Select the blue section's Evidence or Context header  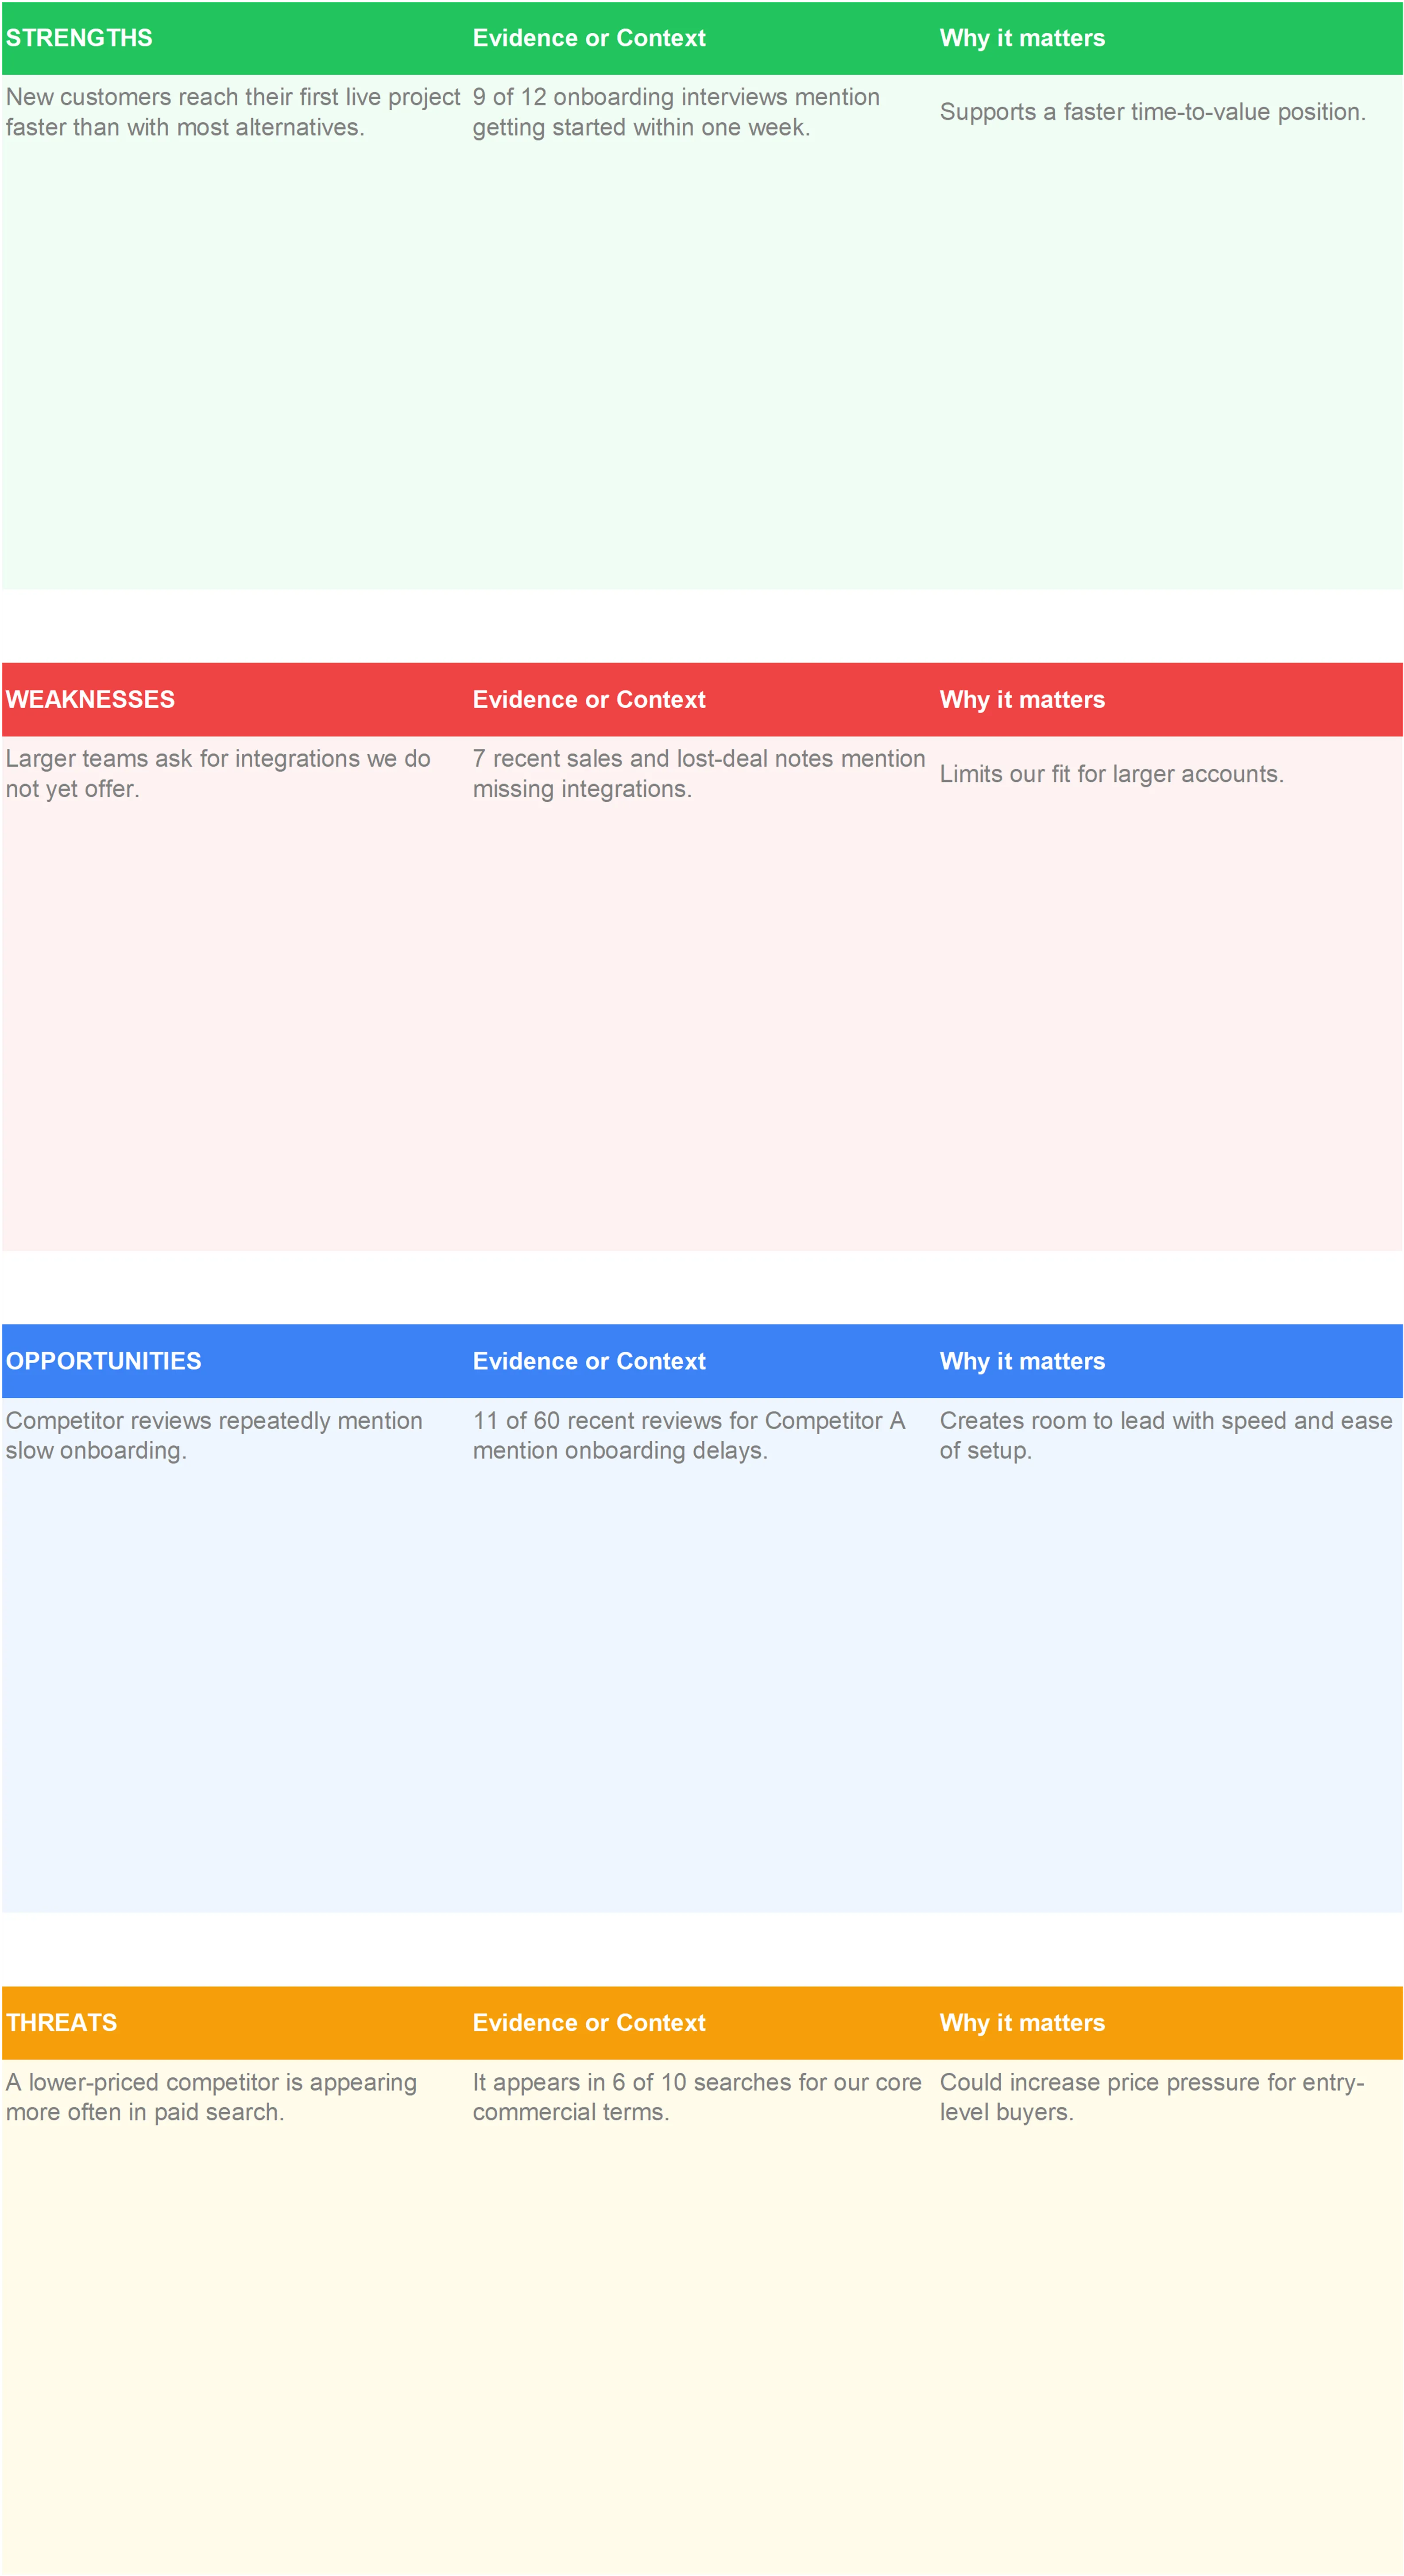(702, 1361)
